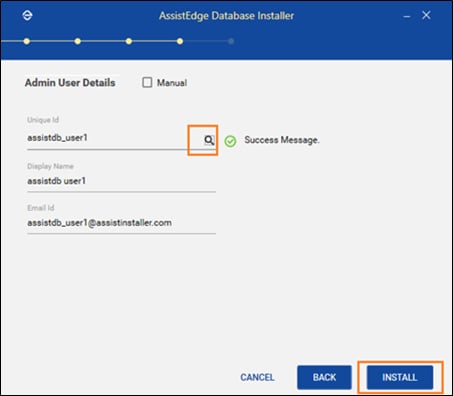Click the Admin User Details heading
This screenshot has width=453, height=396.
[x=70, y=83]
